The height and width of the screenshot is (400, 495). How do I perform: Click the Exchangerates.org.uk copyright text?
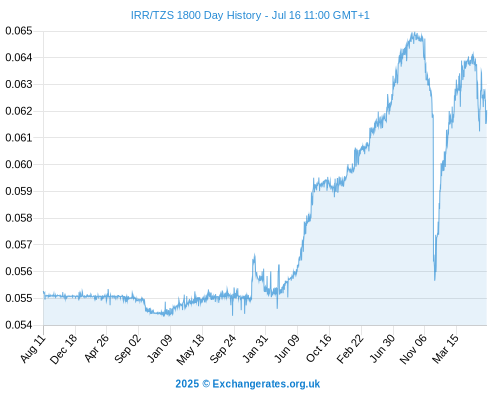click(x=248, y=384)
